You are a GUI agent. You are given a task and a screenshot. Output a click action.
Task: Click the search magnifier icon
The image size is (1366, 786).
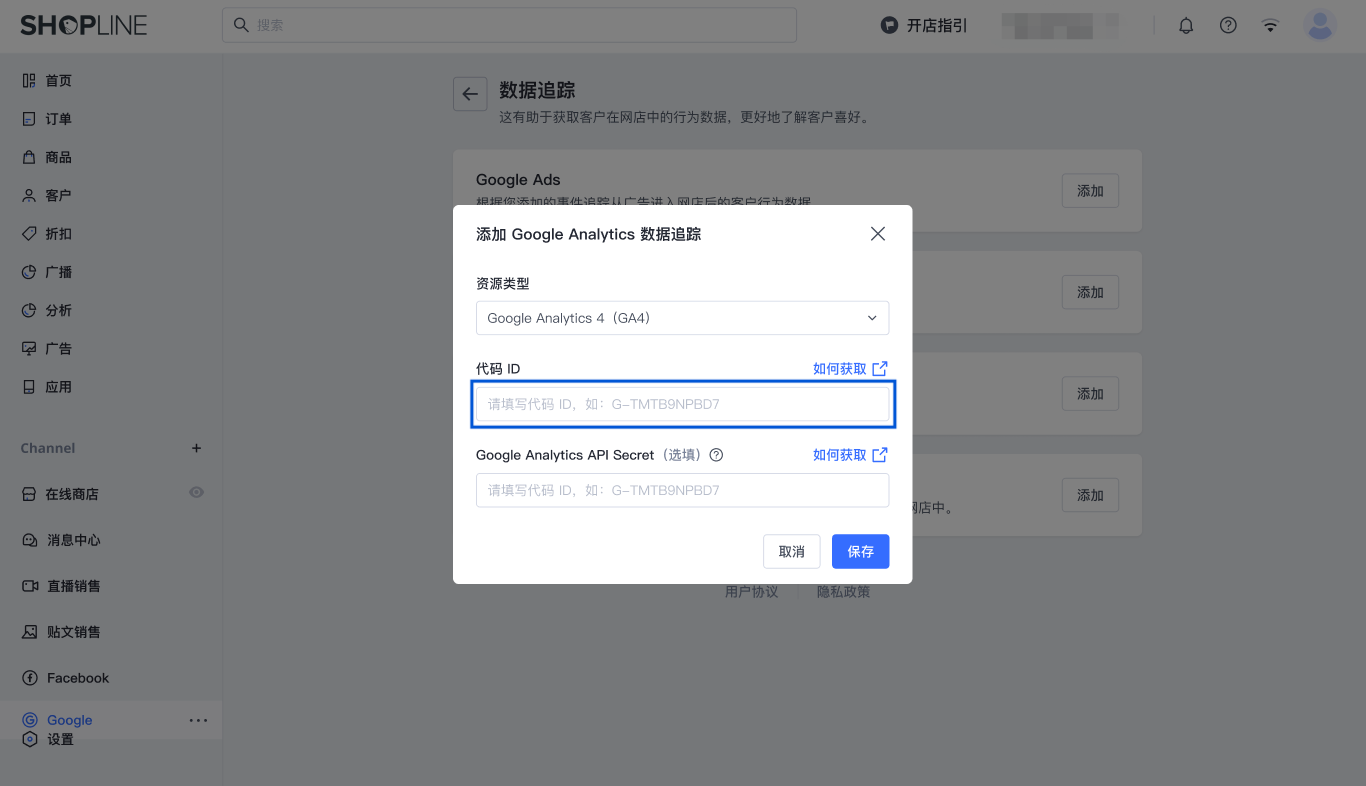pyautogui.click(x=241, y=25)
